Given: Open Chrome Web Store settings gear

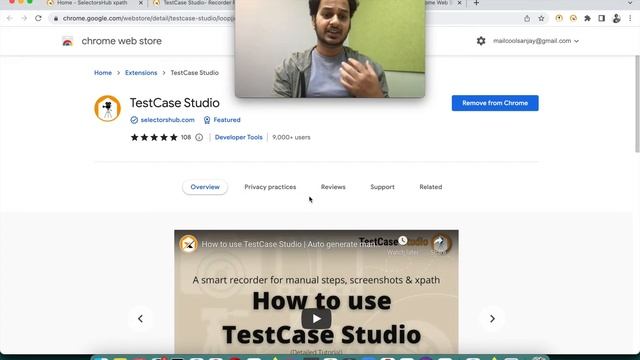Looking at the screenshot, I should click(481, 41).
